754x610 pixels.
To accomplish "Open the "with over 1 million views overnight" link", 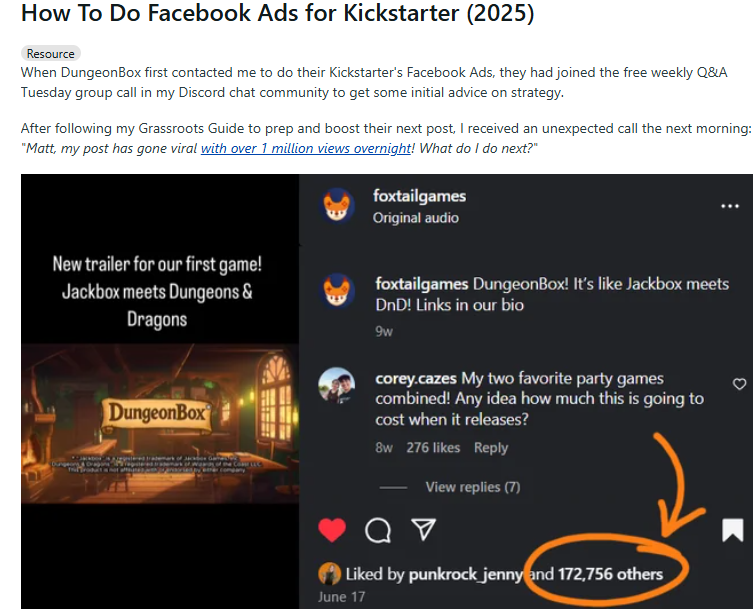I will pyautogui.click(x=306, y=148).
